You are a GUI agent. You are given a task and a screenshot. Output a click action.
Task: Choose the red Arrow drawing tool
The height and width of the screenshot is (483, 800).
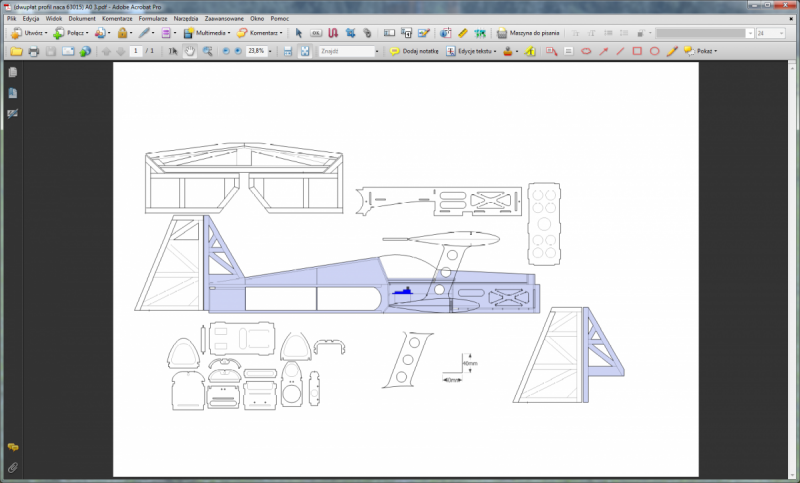(x=603, y=50)
